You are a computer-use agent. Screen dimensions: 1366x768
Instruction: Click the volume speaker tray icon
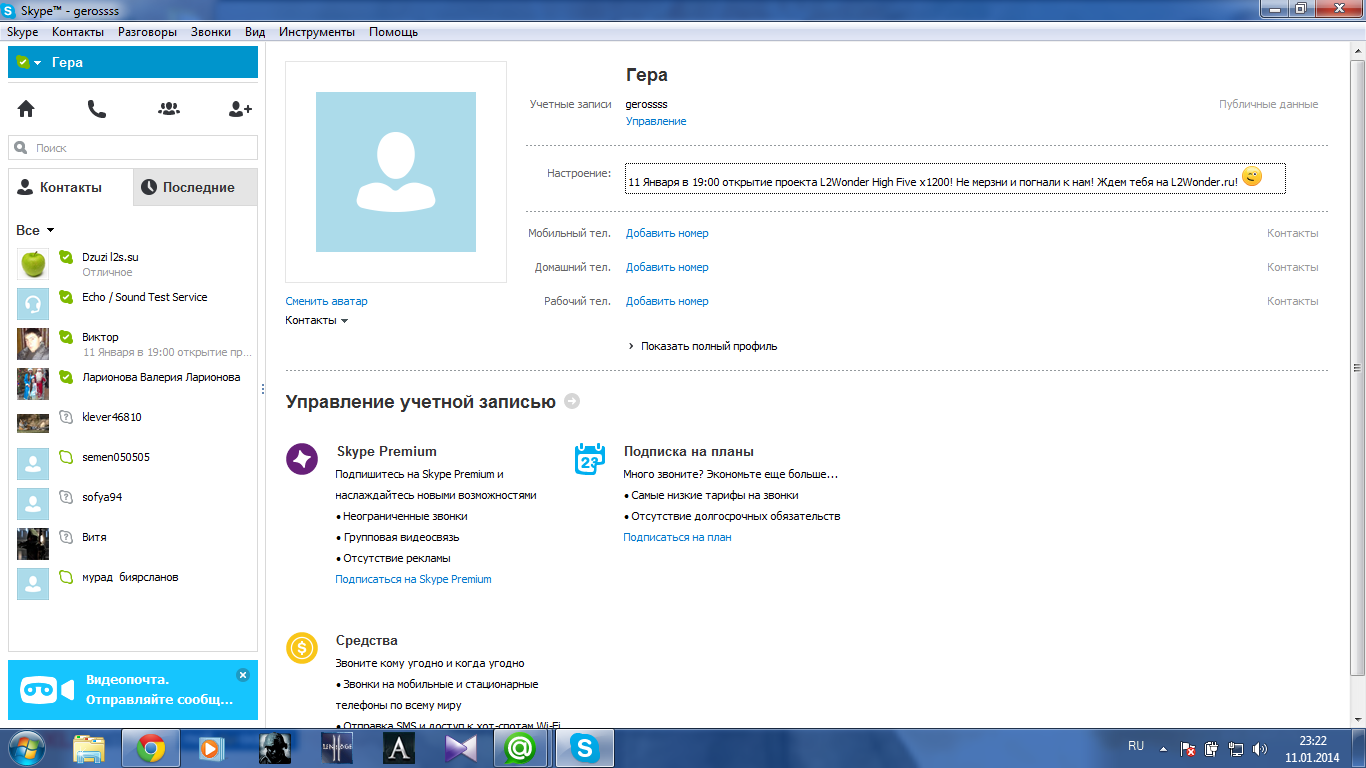pyautogui.click(x=1260, y=748)
